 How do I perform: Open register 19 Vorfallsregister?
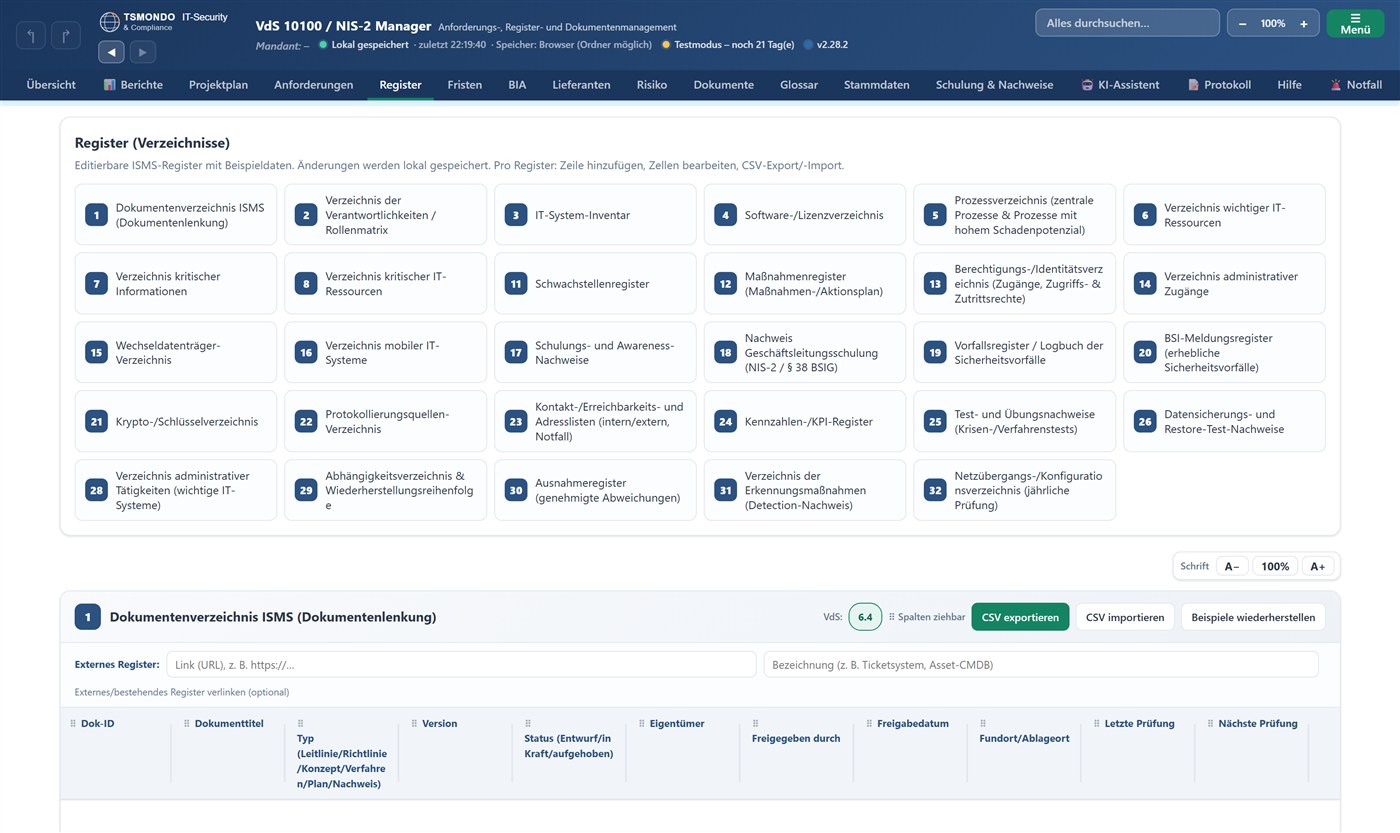point(1014,352)
